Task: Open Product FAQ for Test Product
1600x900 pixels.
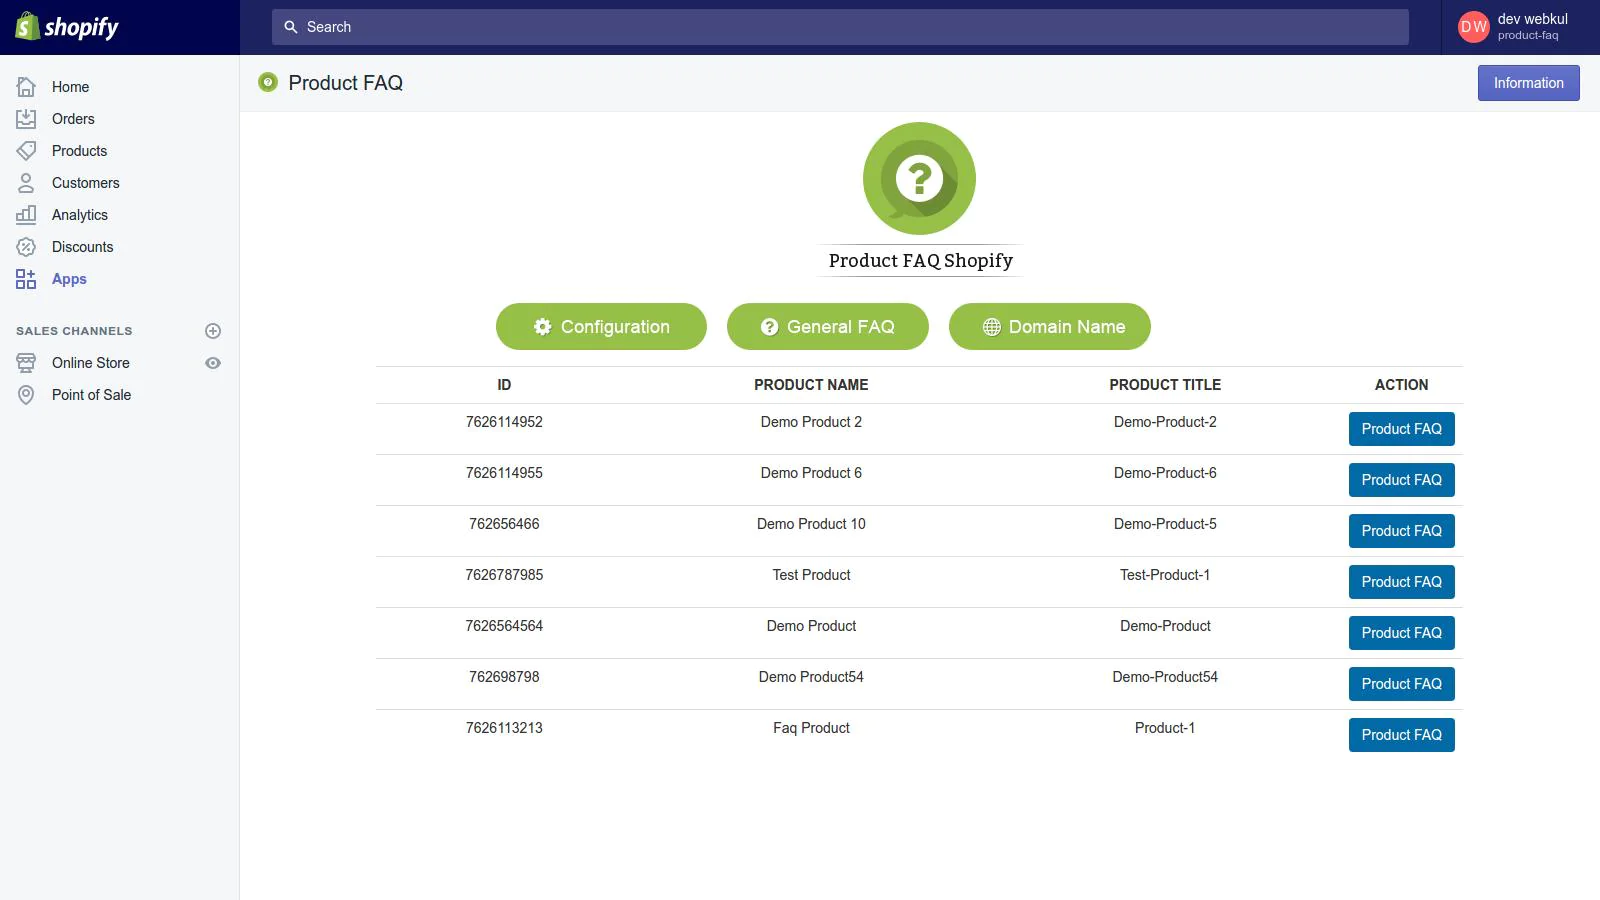Action: 1402,582
